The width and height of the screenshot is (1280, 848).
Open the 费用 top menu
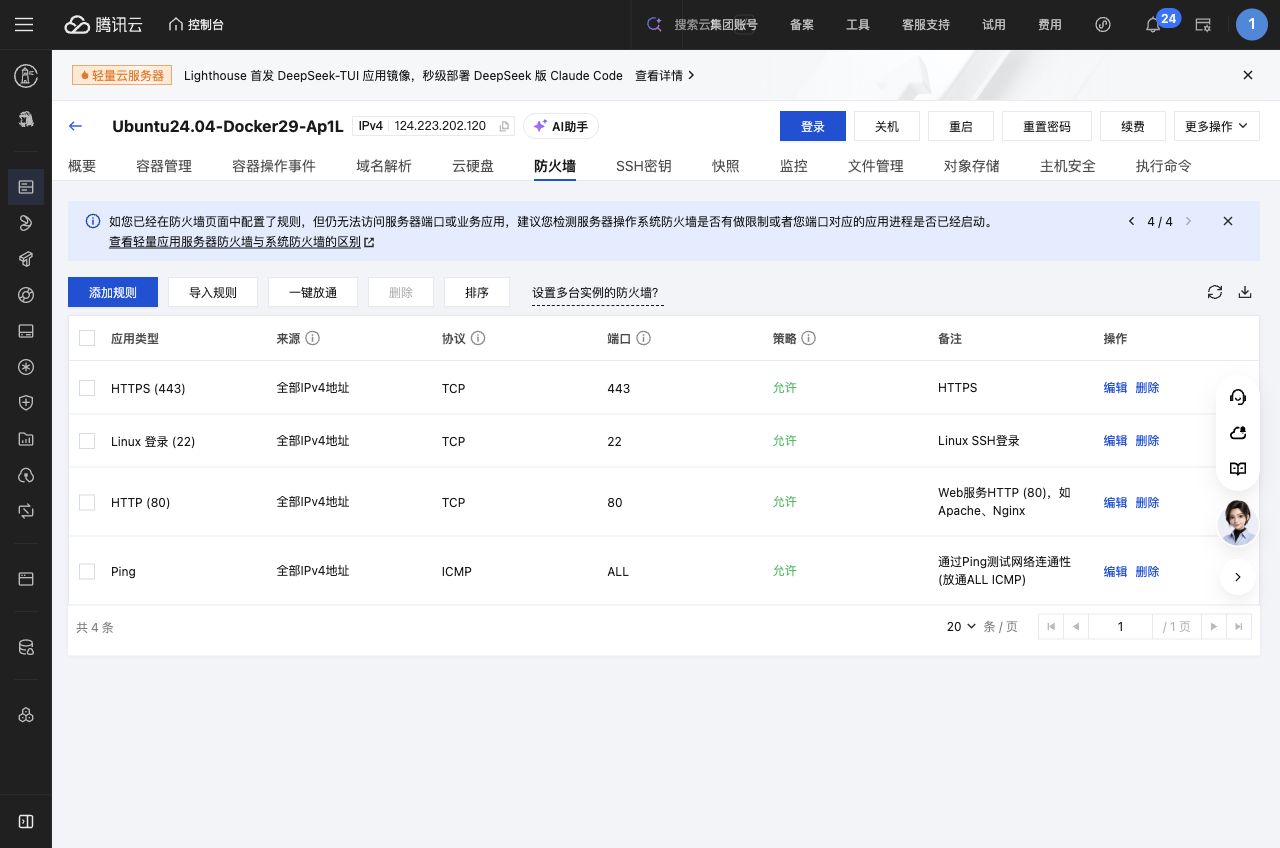1050,25
